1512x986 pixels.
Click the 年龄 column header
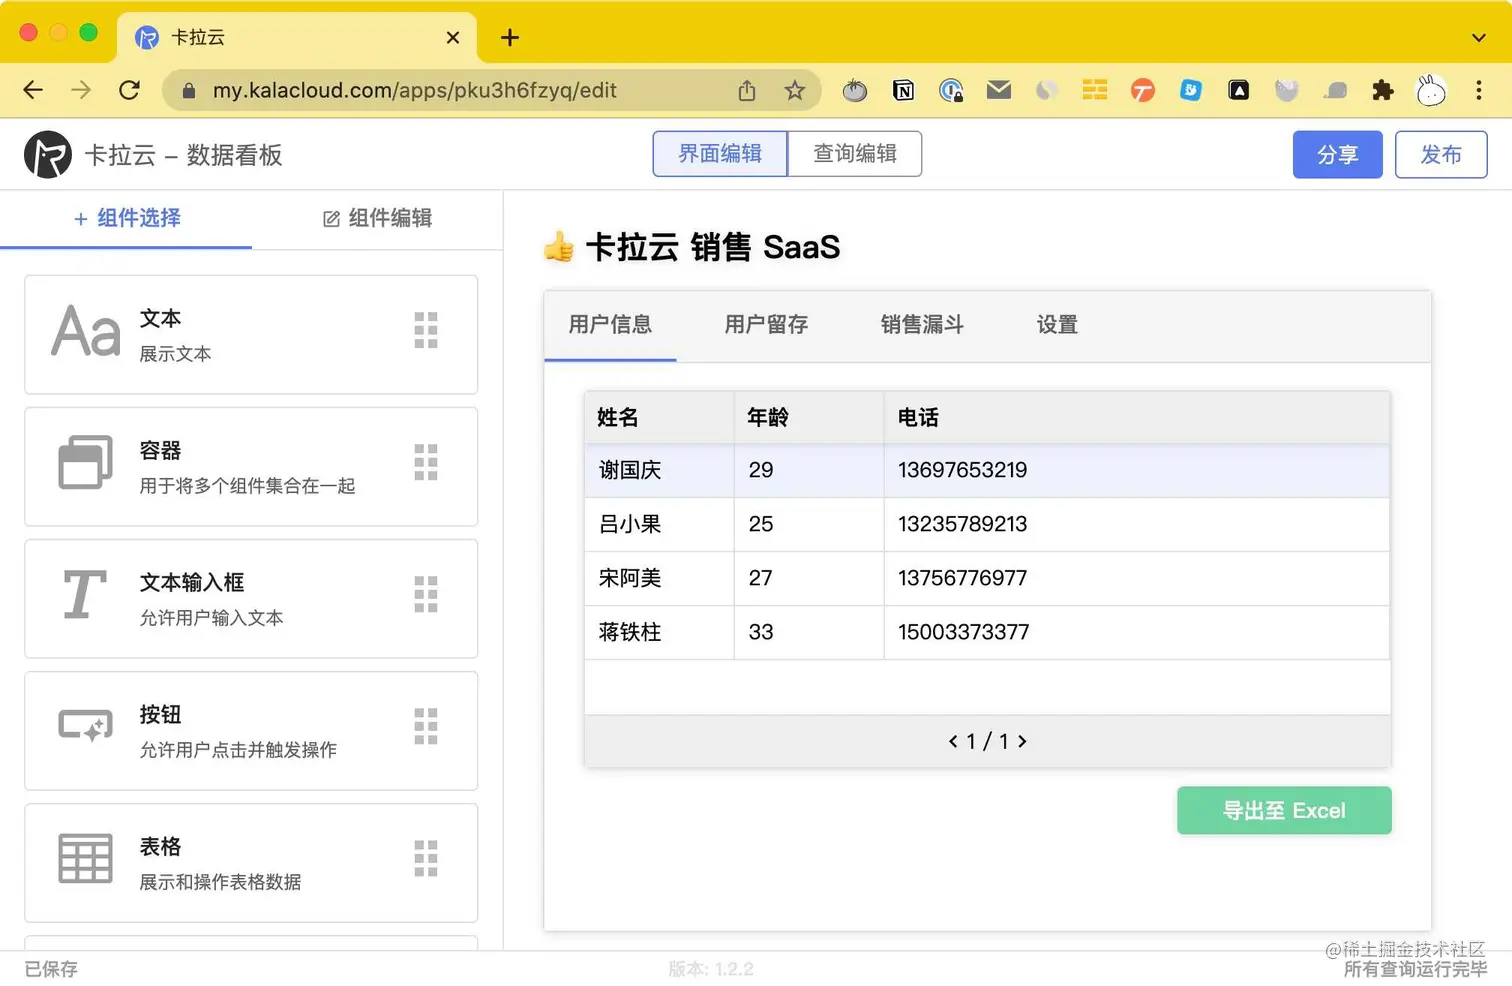click(x=809, y=417)
